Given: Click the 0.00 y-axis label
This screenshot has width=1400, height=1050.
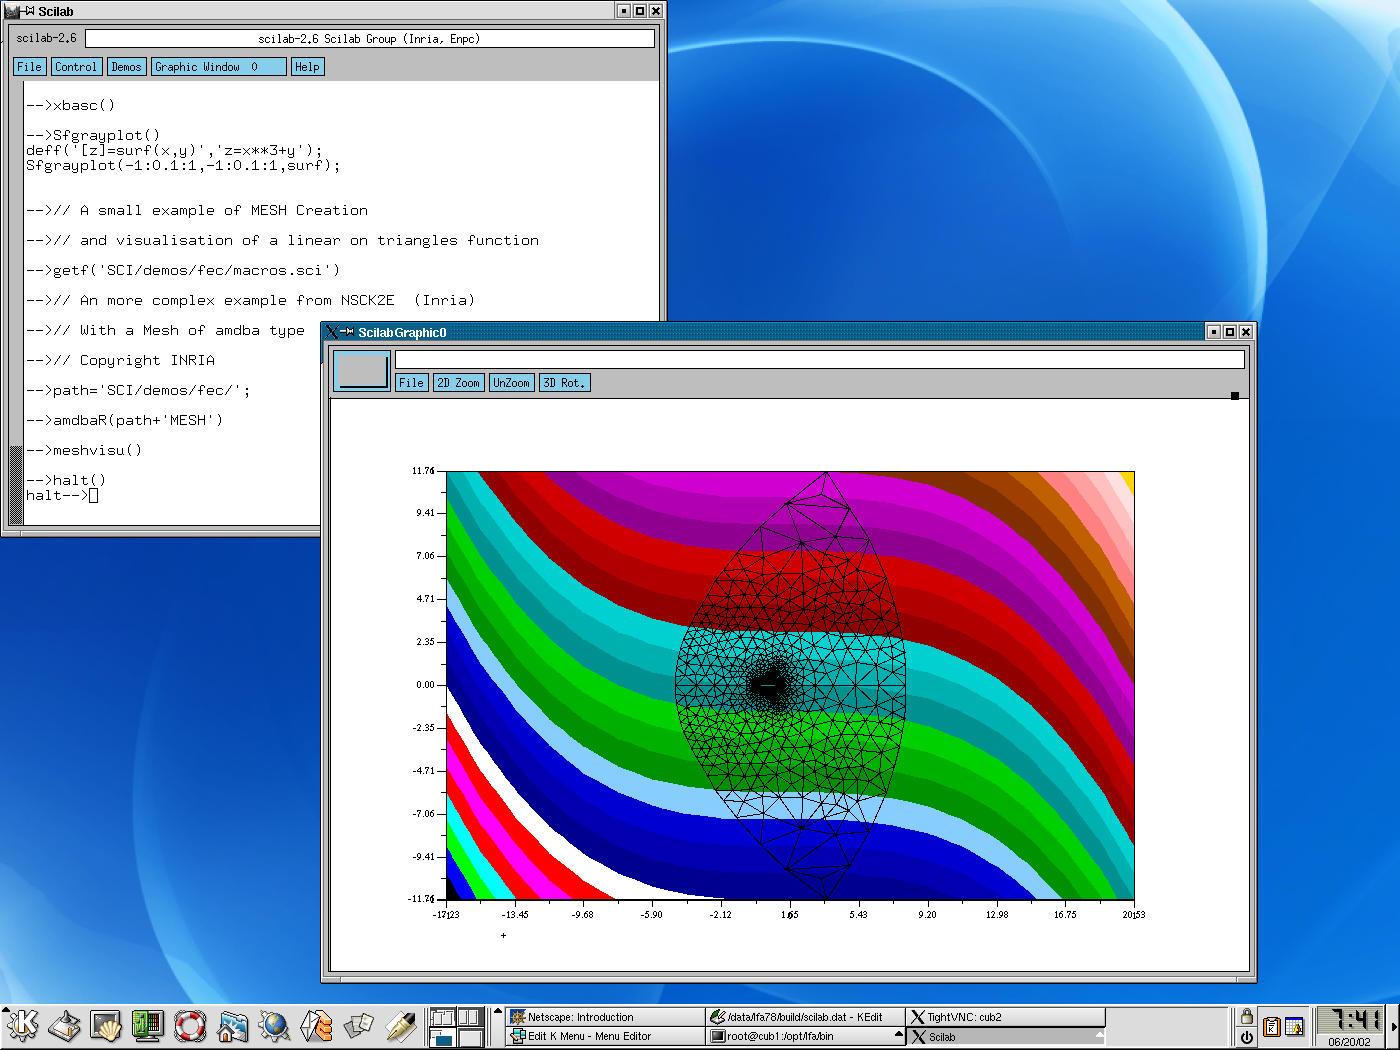Looking at the screenshot, I should coord(425,685).
